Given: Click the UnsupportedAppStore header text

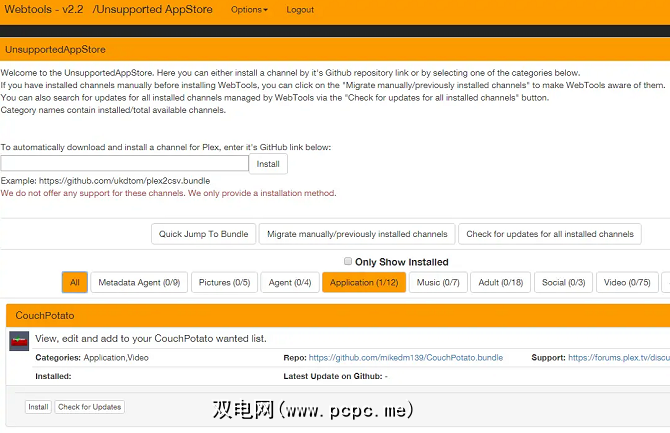Looking at the screenshot, I should [55, 50].
